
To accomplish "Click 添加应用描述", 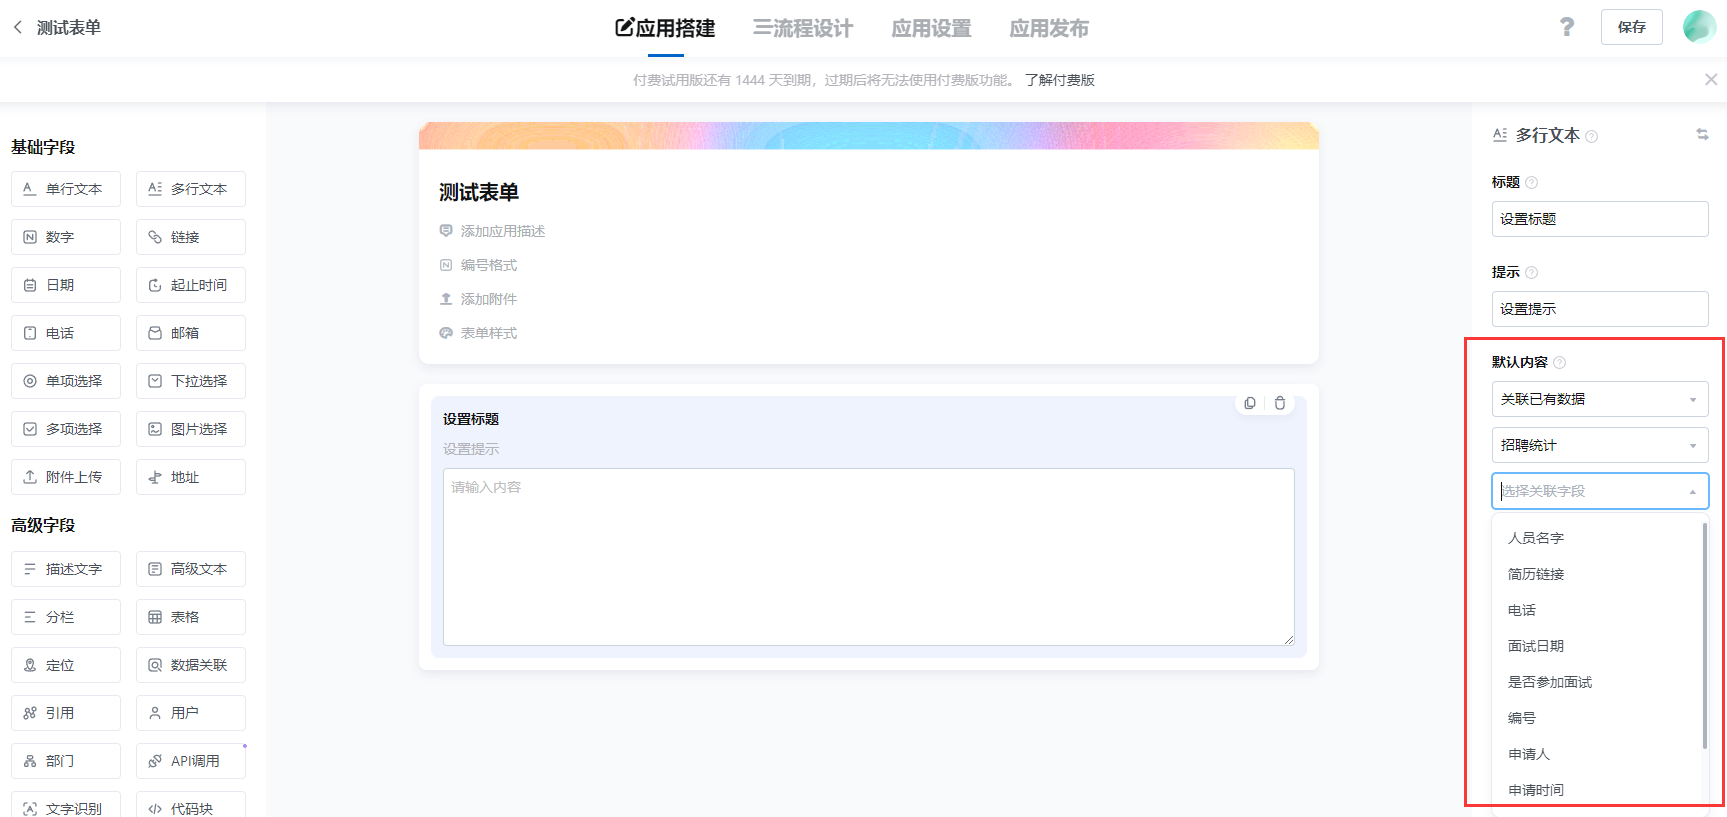I will pos(492,231).
